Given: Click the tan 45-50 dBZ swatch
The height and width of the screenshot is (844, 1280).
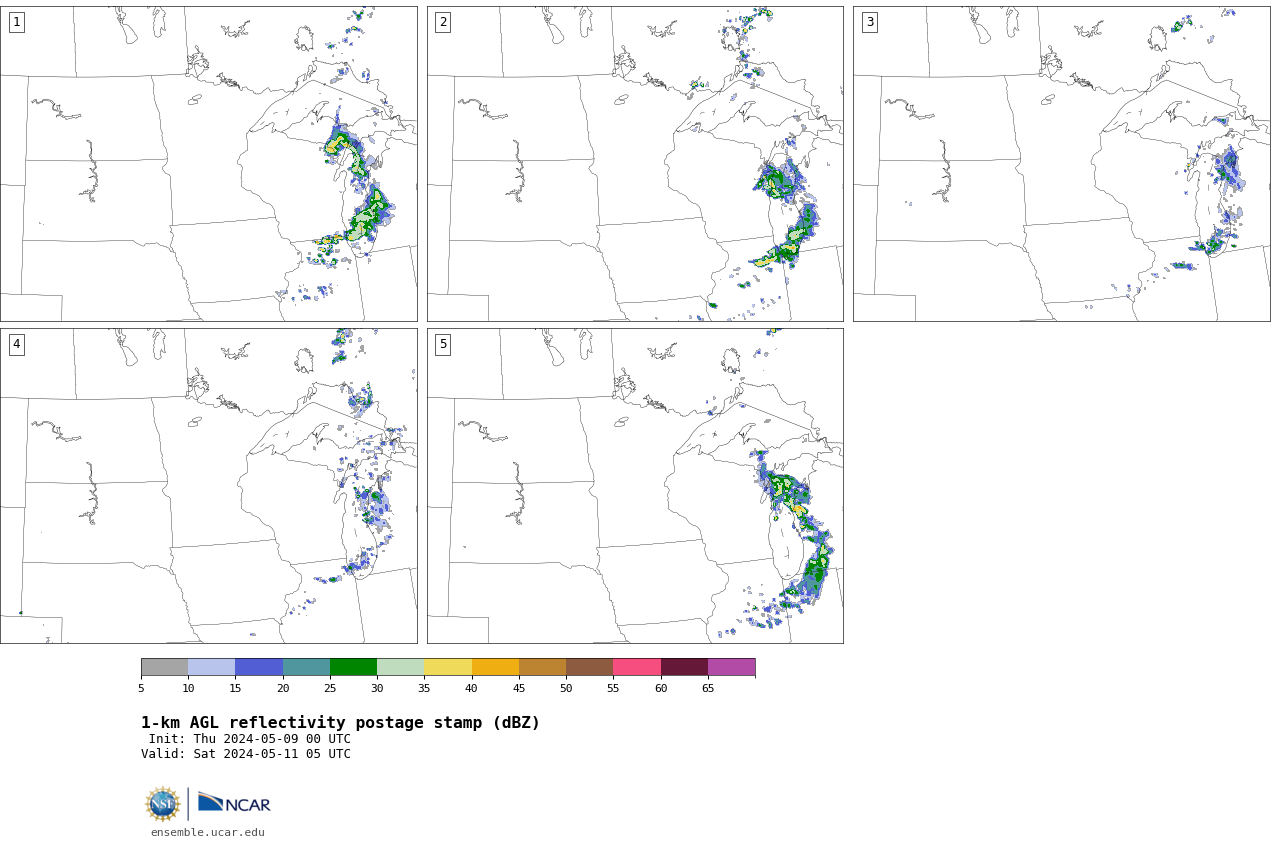Looking at the screenshot, I should [542, 667].
